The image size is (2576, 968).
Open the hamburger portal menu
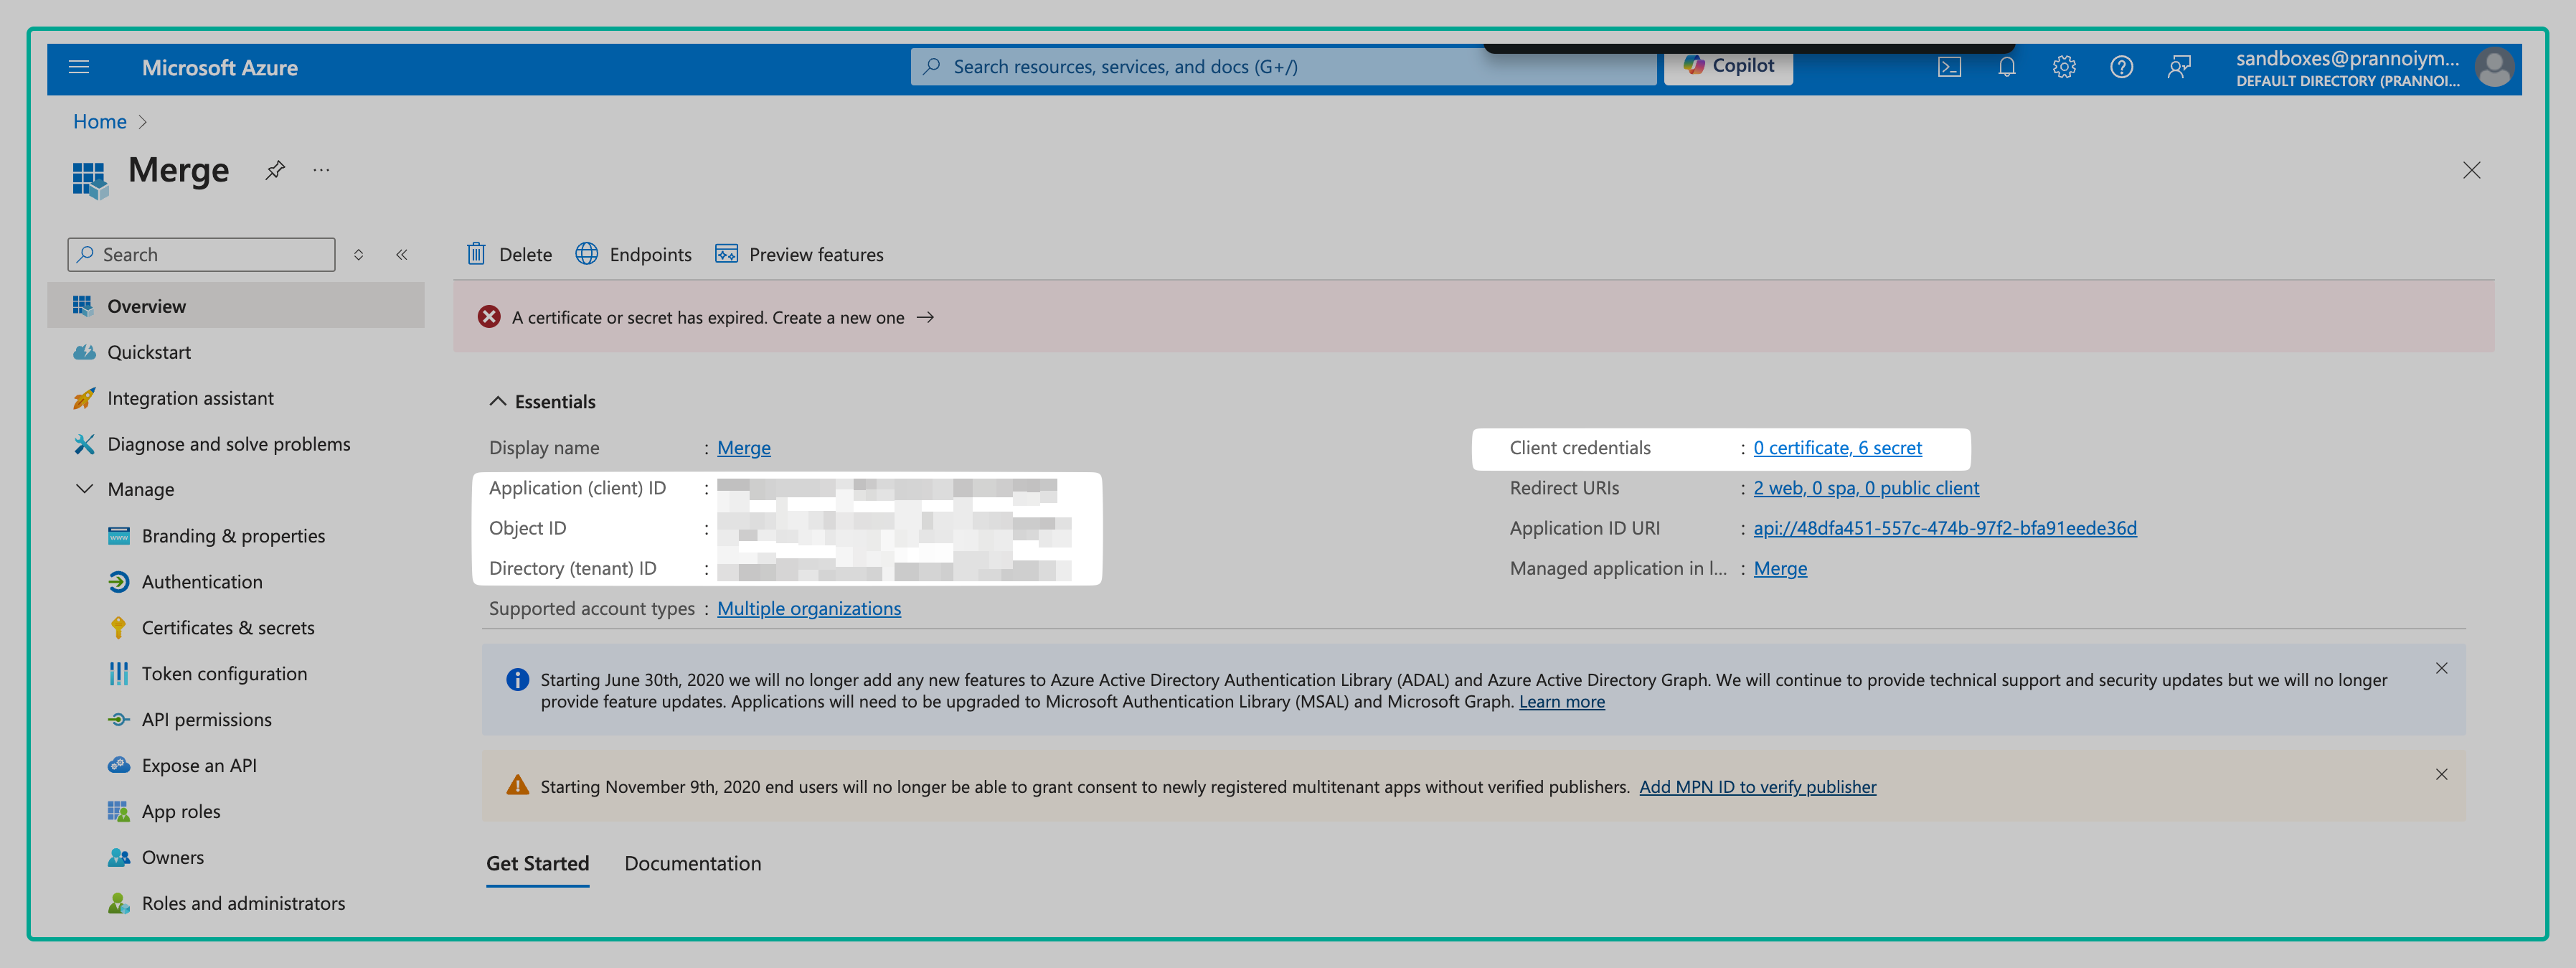79,67
